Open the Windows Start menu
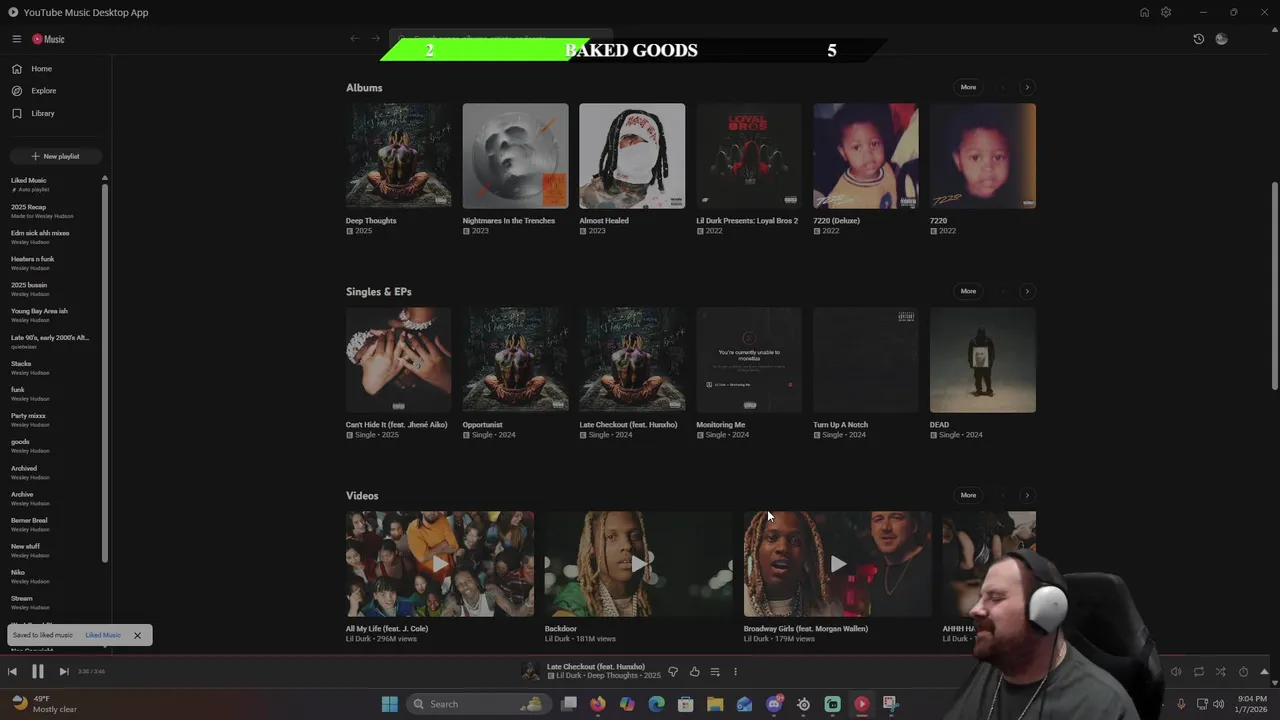Viewport: 1280px width, 720px height. click(x=389, y=704)
